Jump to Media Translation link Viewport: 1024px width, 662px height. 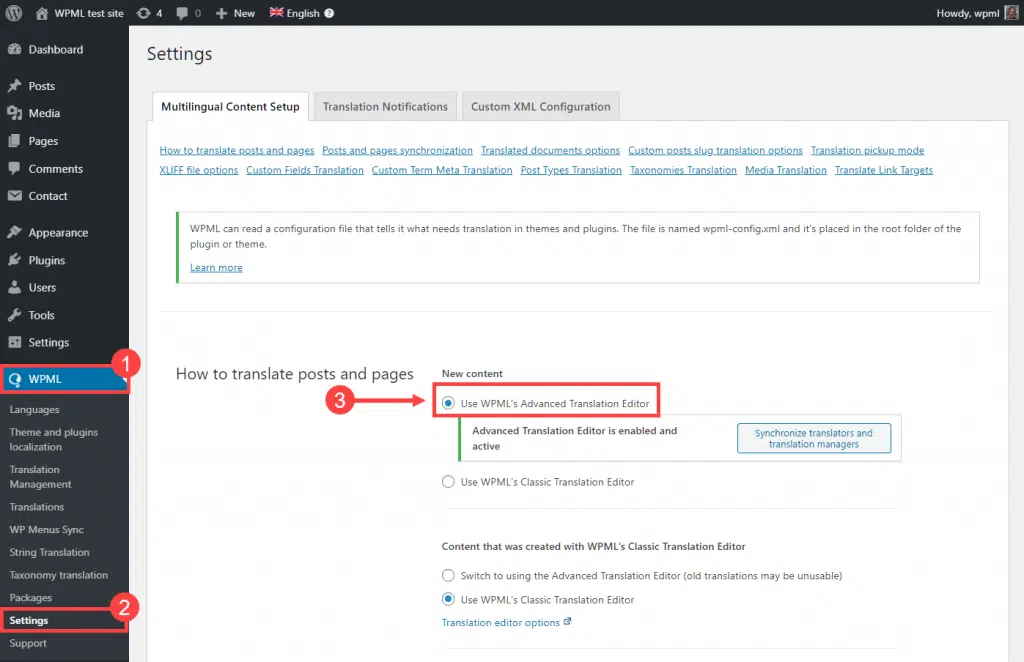[x=786, y=170]
